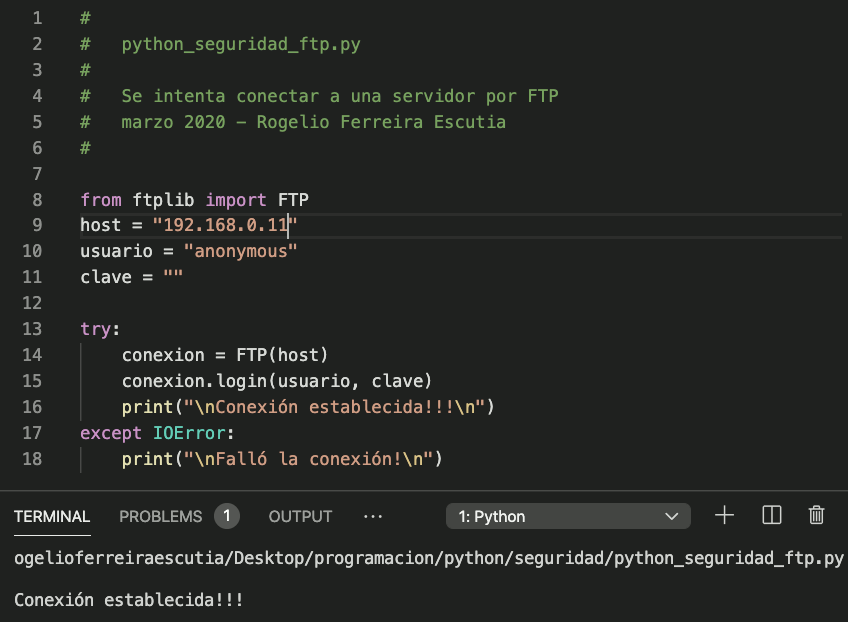Kill the terminal using trash icon
Image resolution: width=848 pixels, height=622 pixels.
[816, 516]
